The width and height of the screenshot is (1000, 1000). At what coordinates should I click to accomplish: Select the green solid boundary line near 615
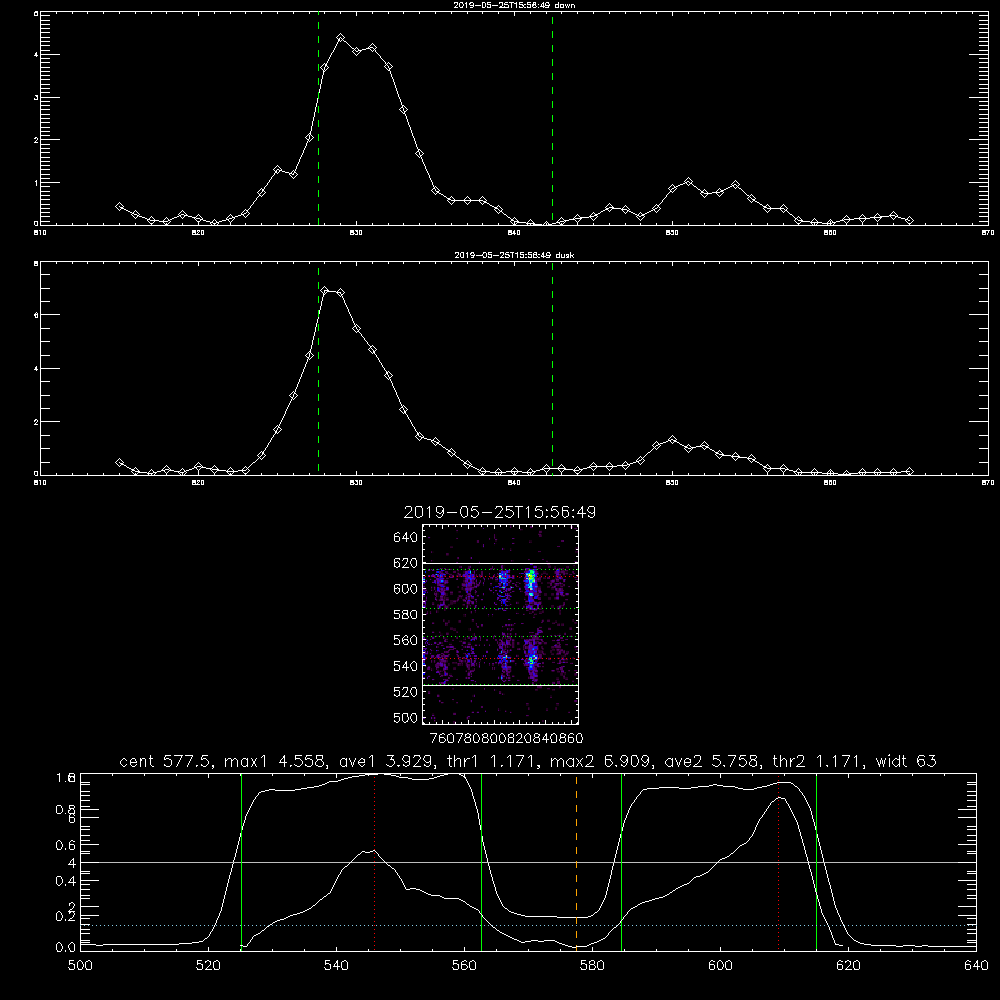click(x=816, y=861)
